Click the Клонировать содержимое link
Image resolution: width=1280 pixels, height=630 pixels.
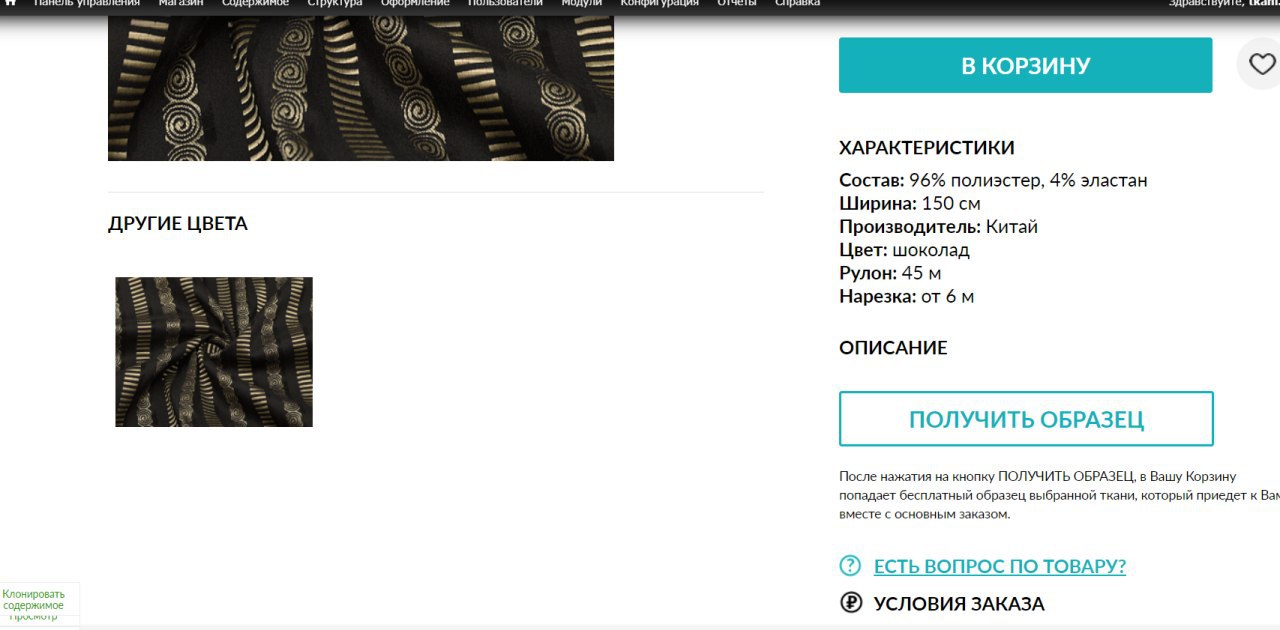(33, 600)
